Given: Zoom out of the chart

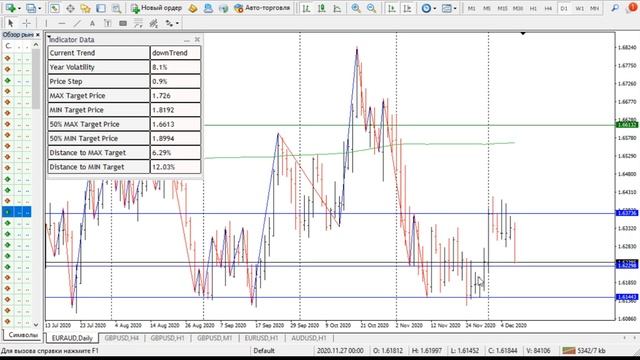Looking at the screenshot, I should pos(371,8).
